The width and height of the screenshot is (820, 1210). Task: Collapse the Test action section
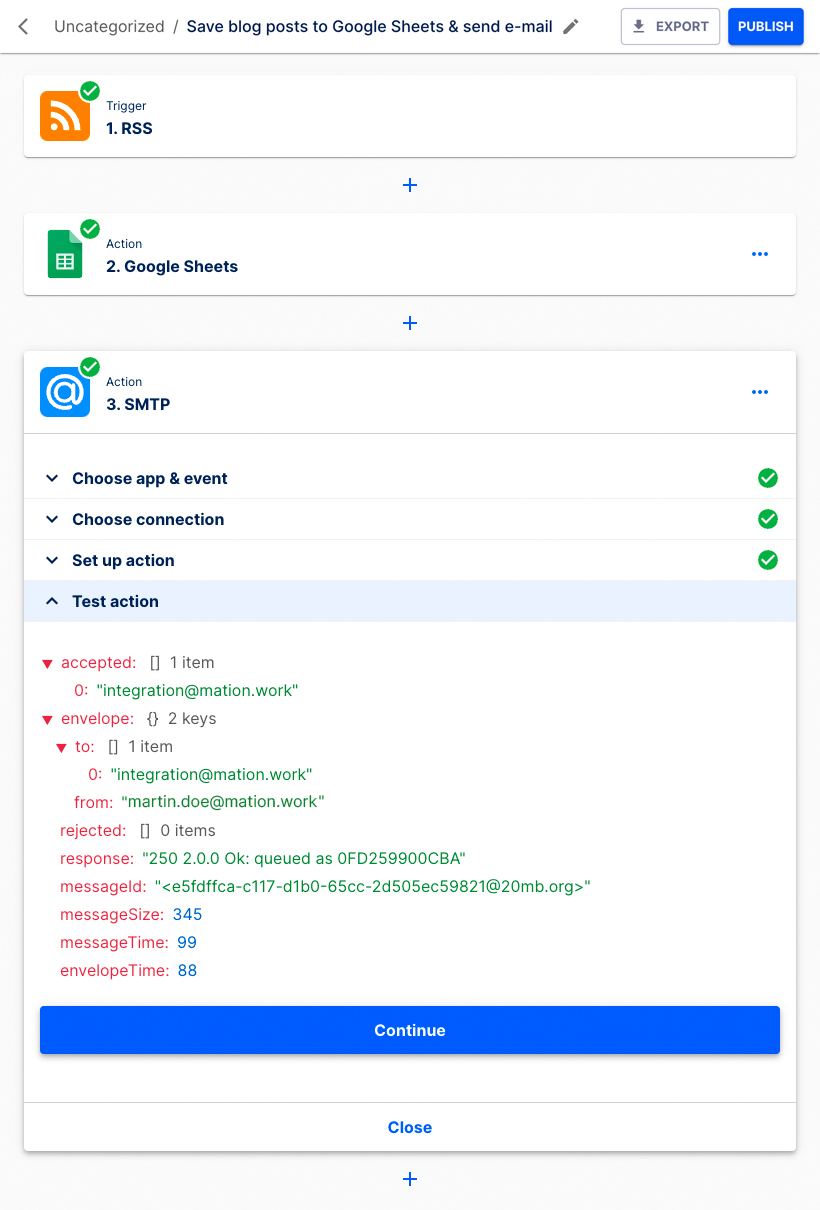[51, 601]
